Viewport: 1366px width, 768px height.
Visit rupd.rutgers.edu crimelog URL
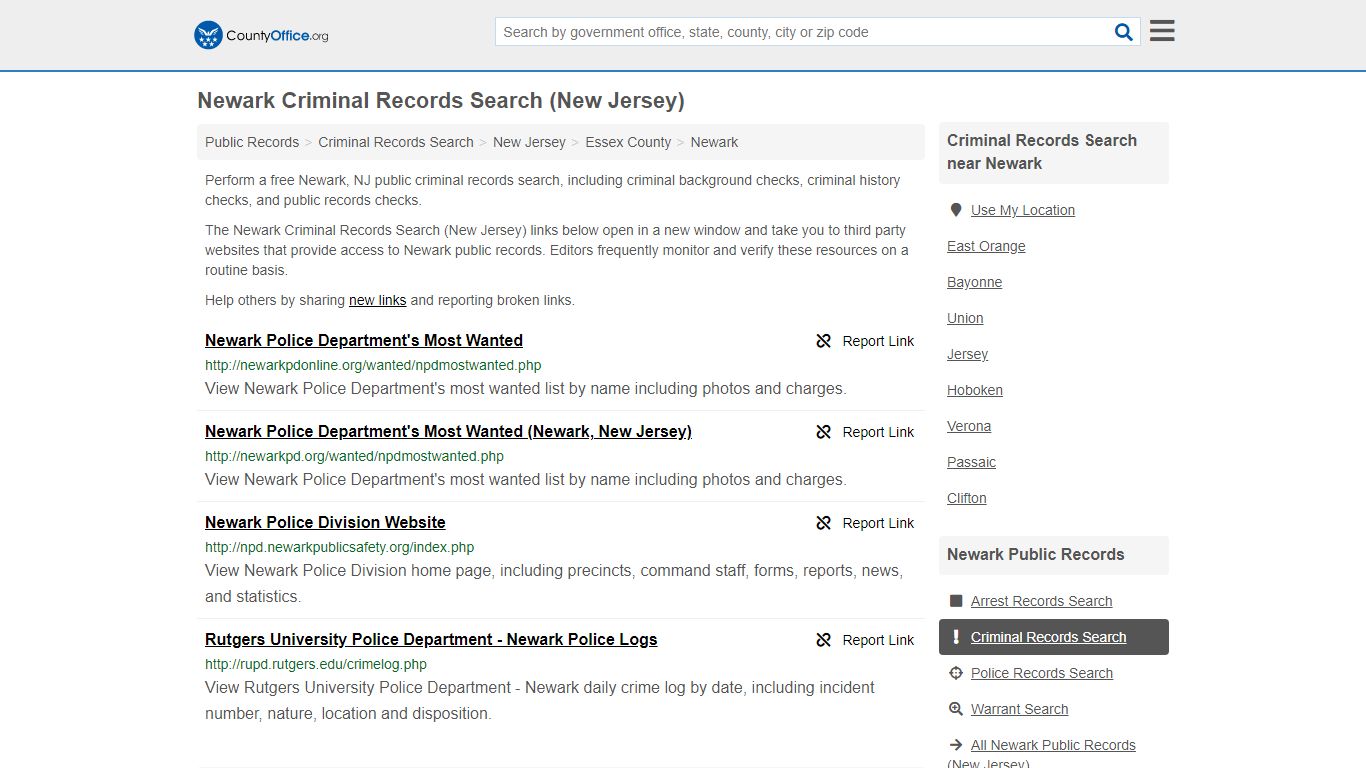[x=316, y=664]
